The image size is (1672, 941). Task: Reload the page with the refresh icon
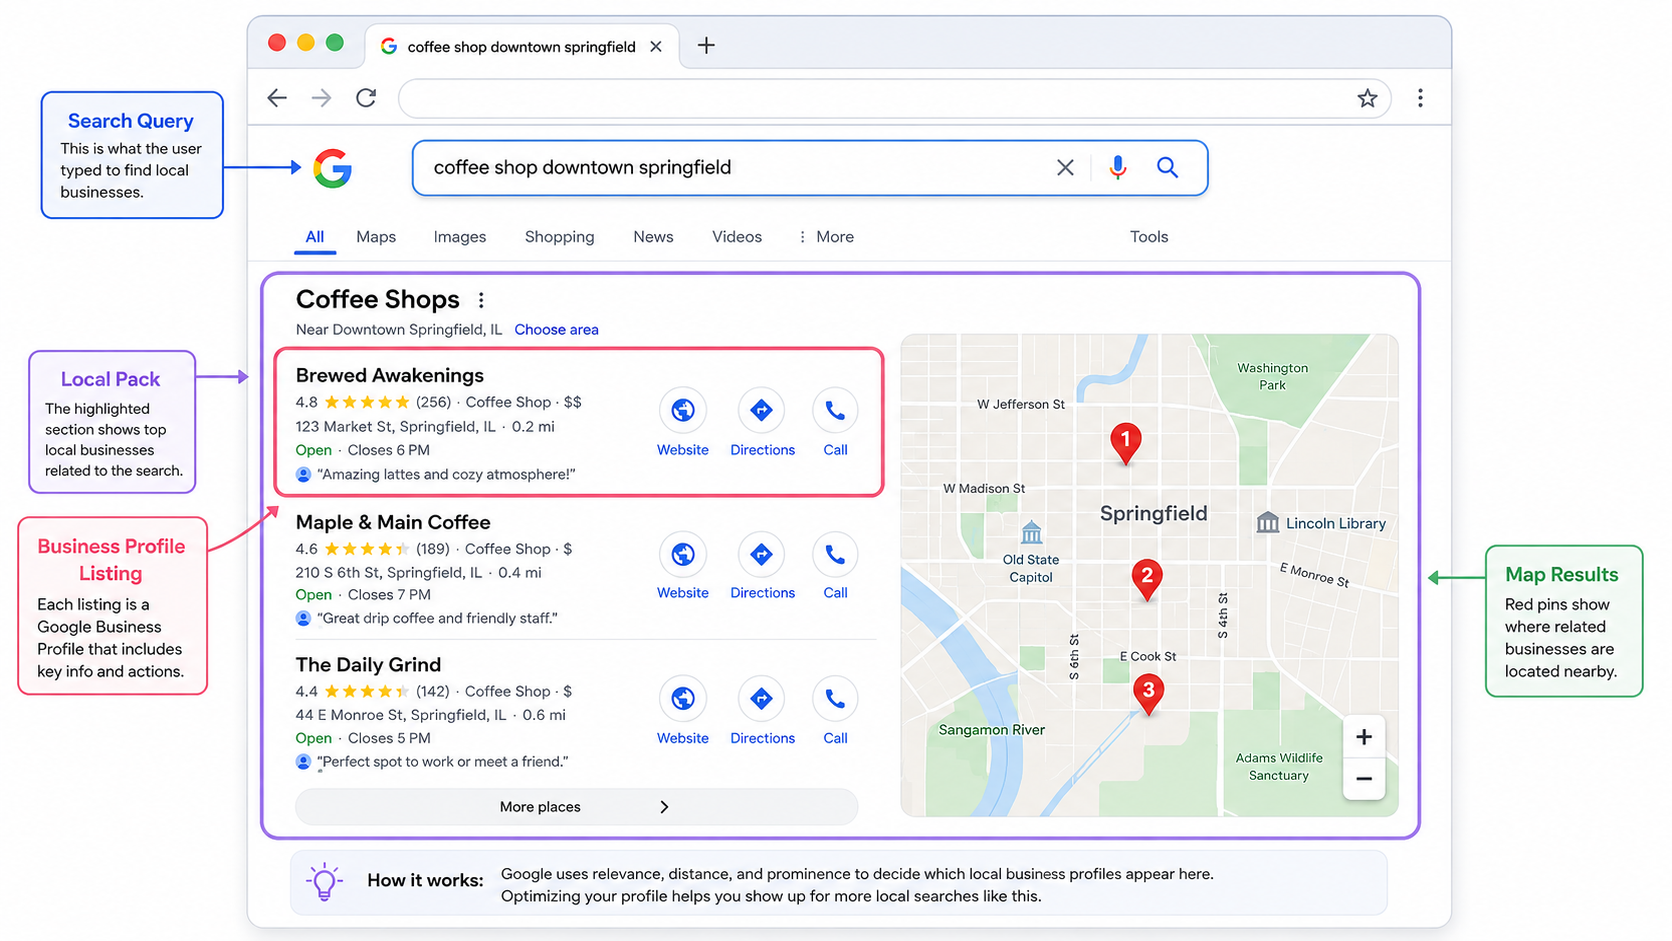point(366,98)
